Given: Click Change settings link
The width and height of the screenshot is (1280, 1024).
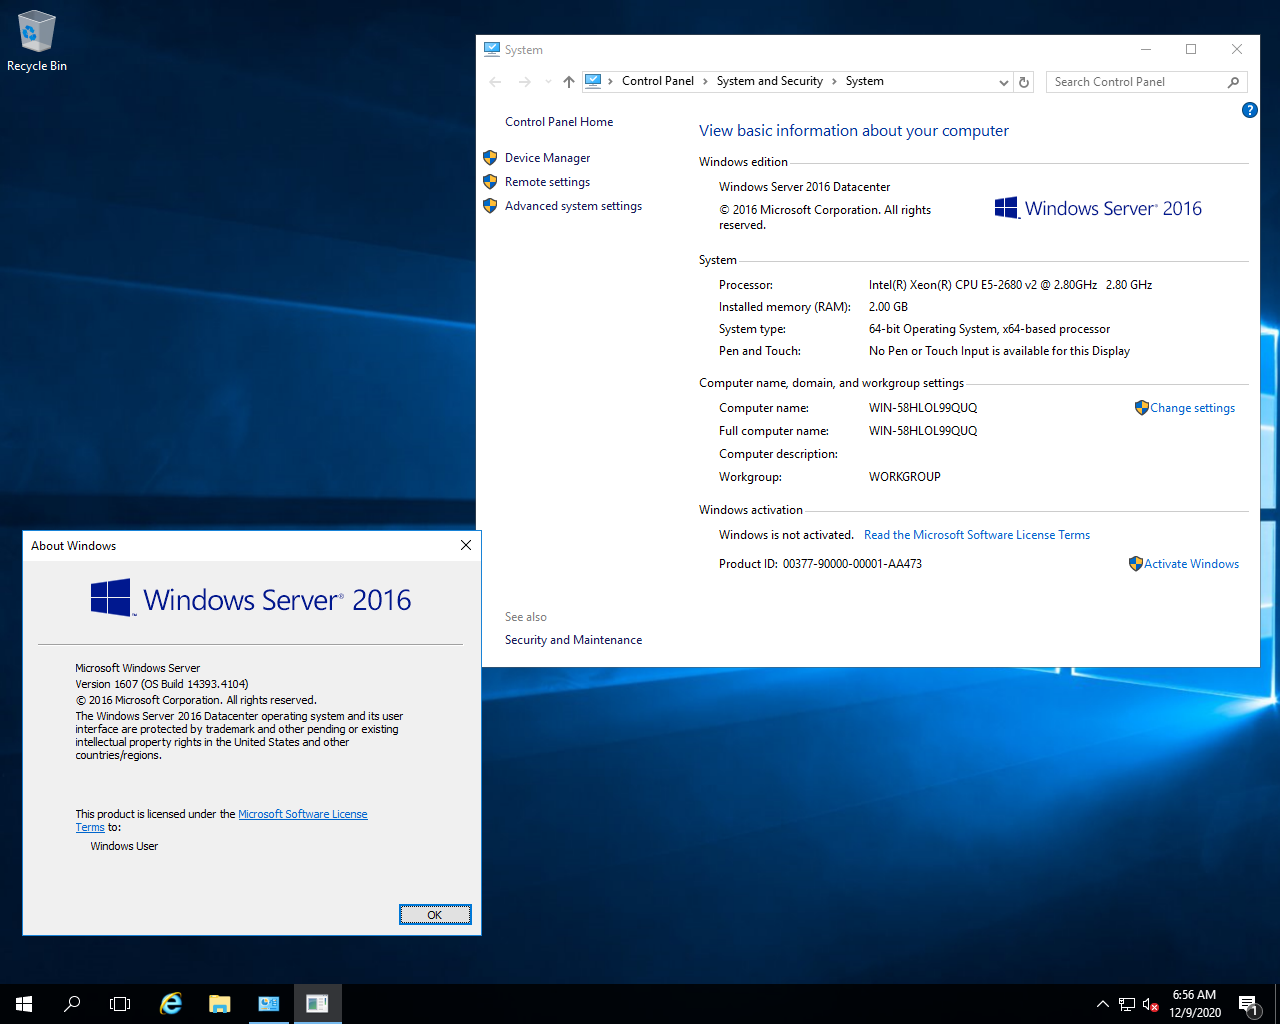Looking at the screenshot, I should click(1192, 408).
